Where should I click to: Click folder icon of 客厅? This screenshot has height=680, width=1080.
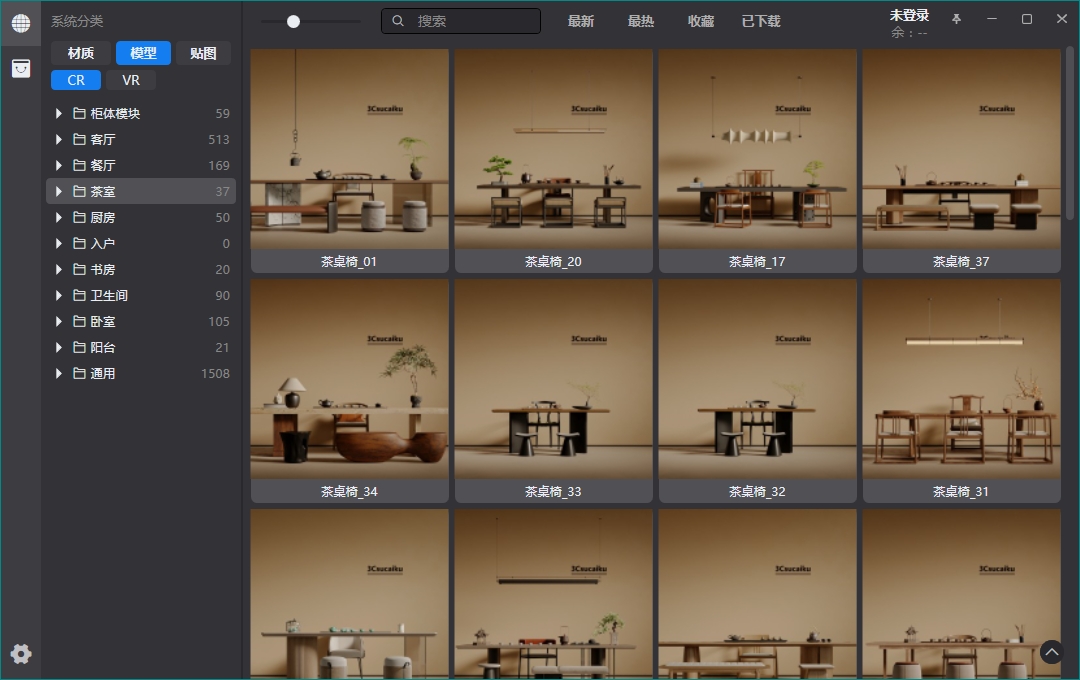pos(79,139)
